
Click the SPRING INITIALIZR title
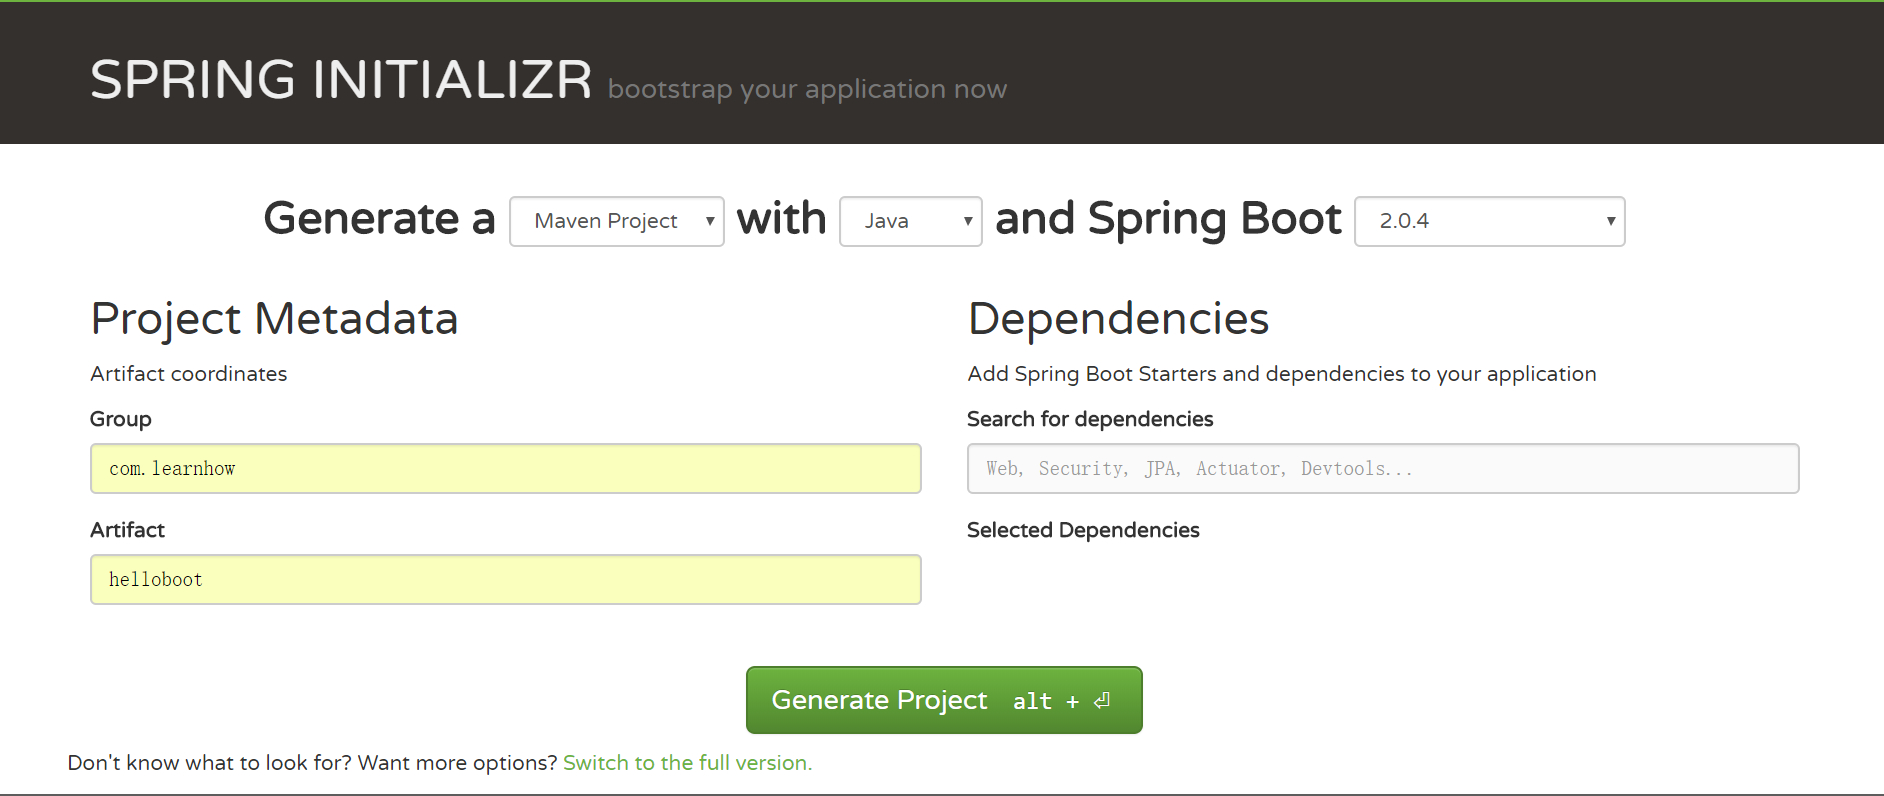pos(341,80)
